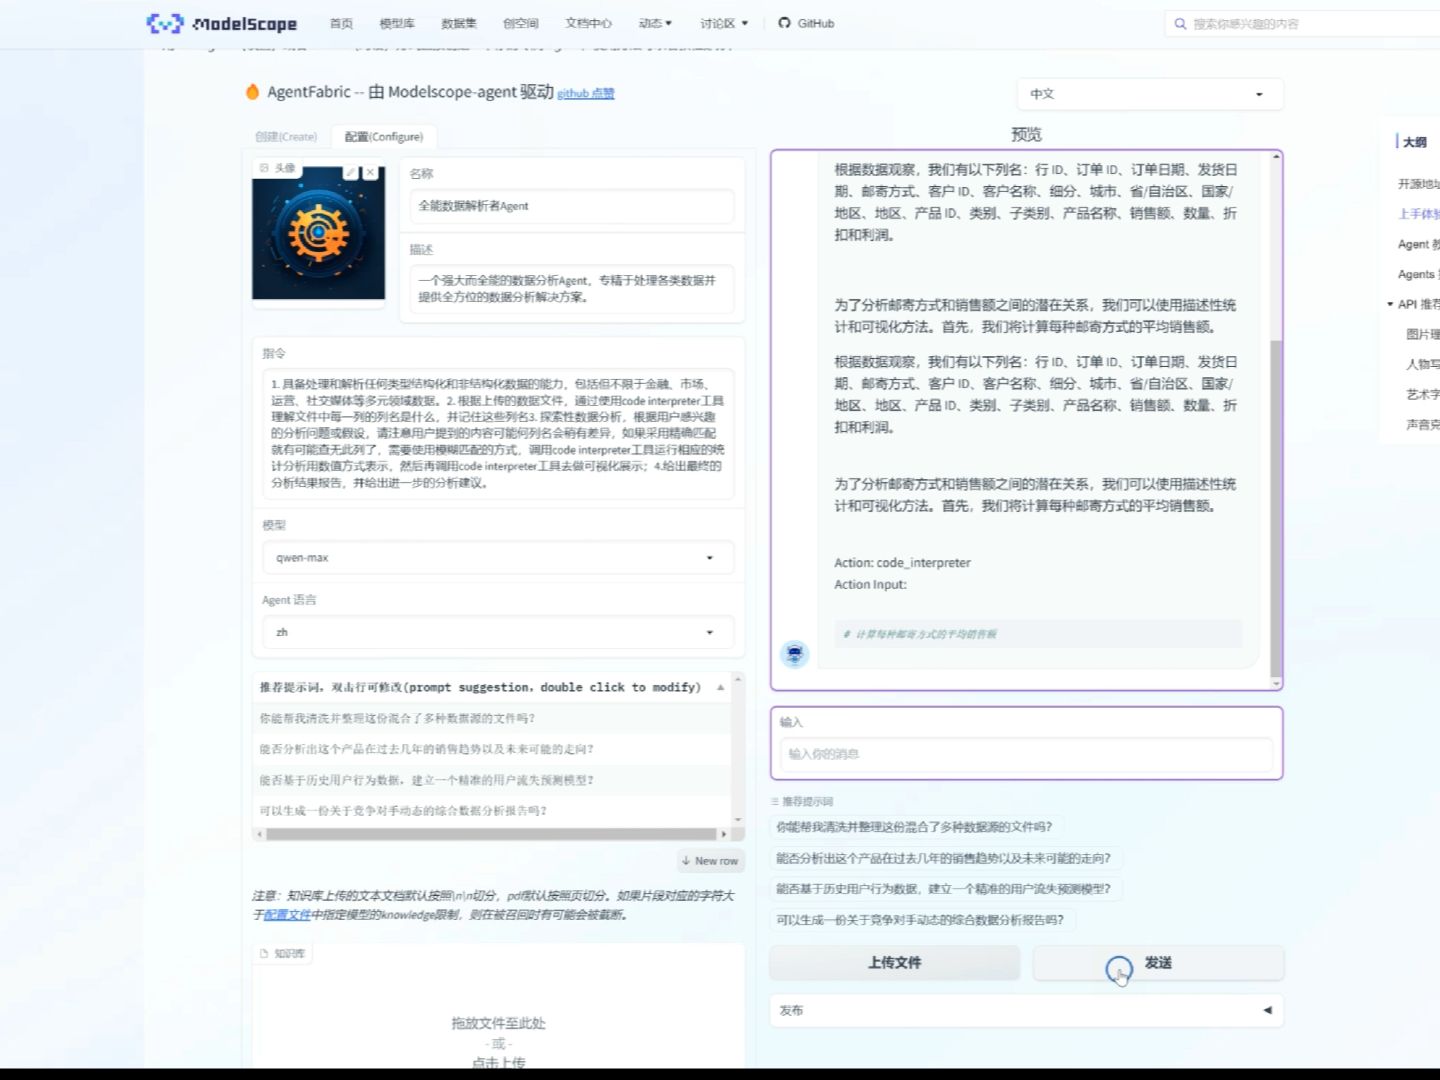Expand the 动态 navigation menu

tap(655, 23)
